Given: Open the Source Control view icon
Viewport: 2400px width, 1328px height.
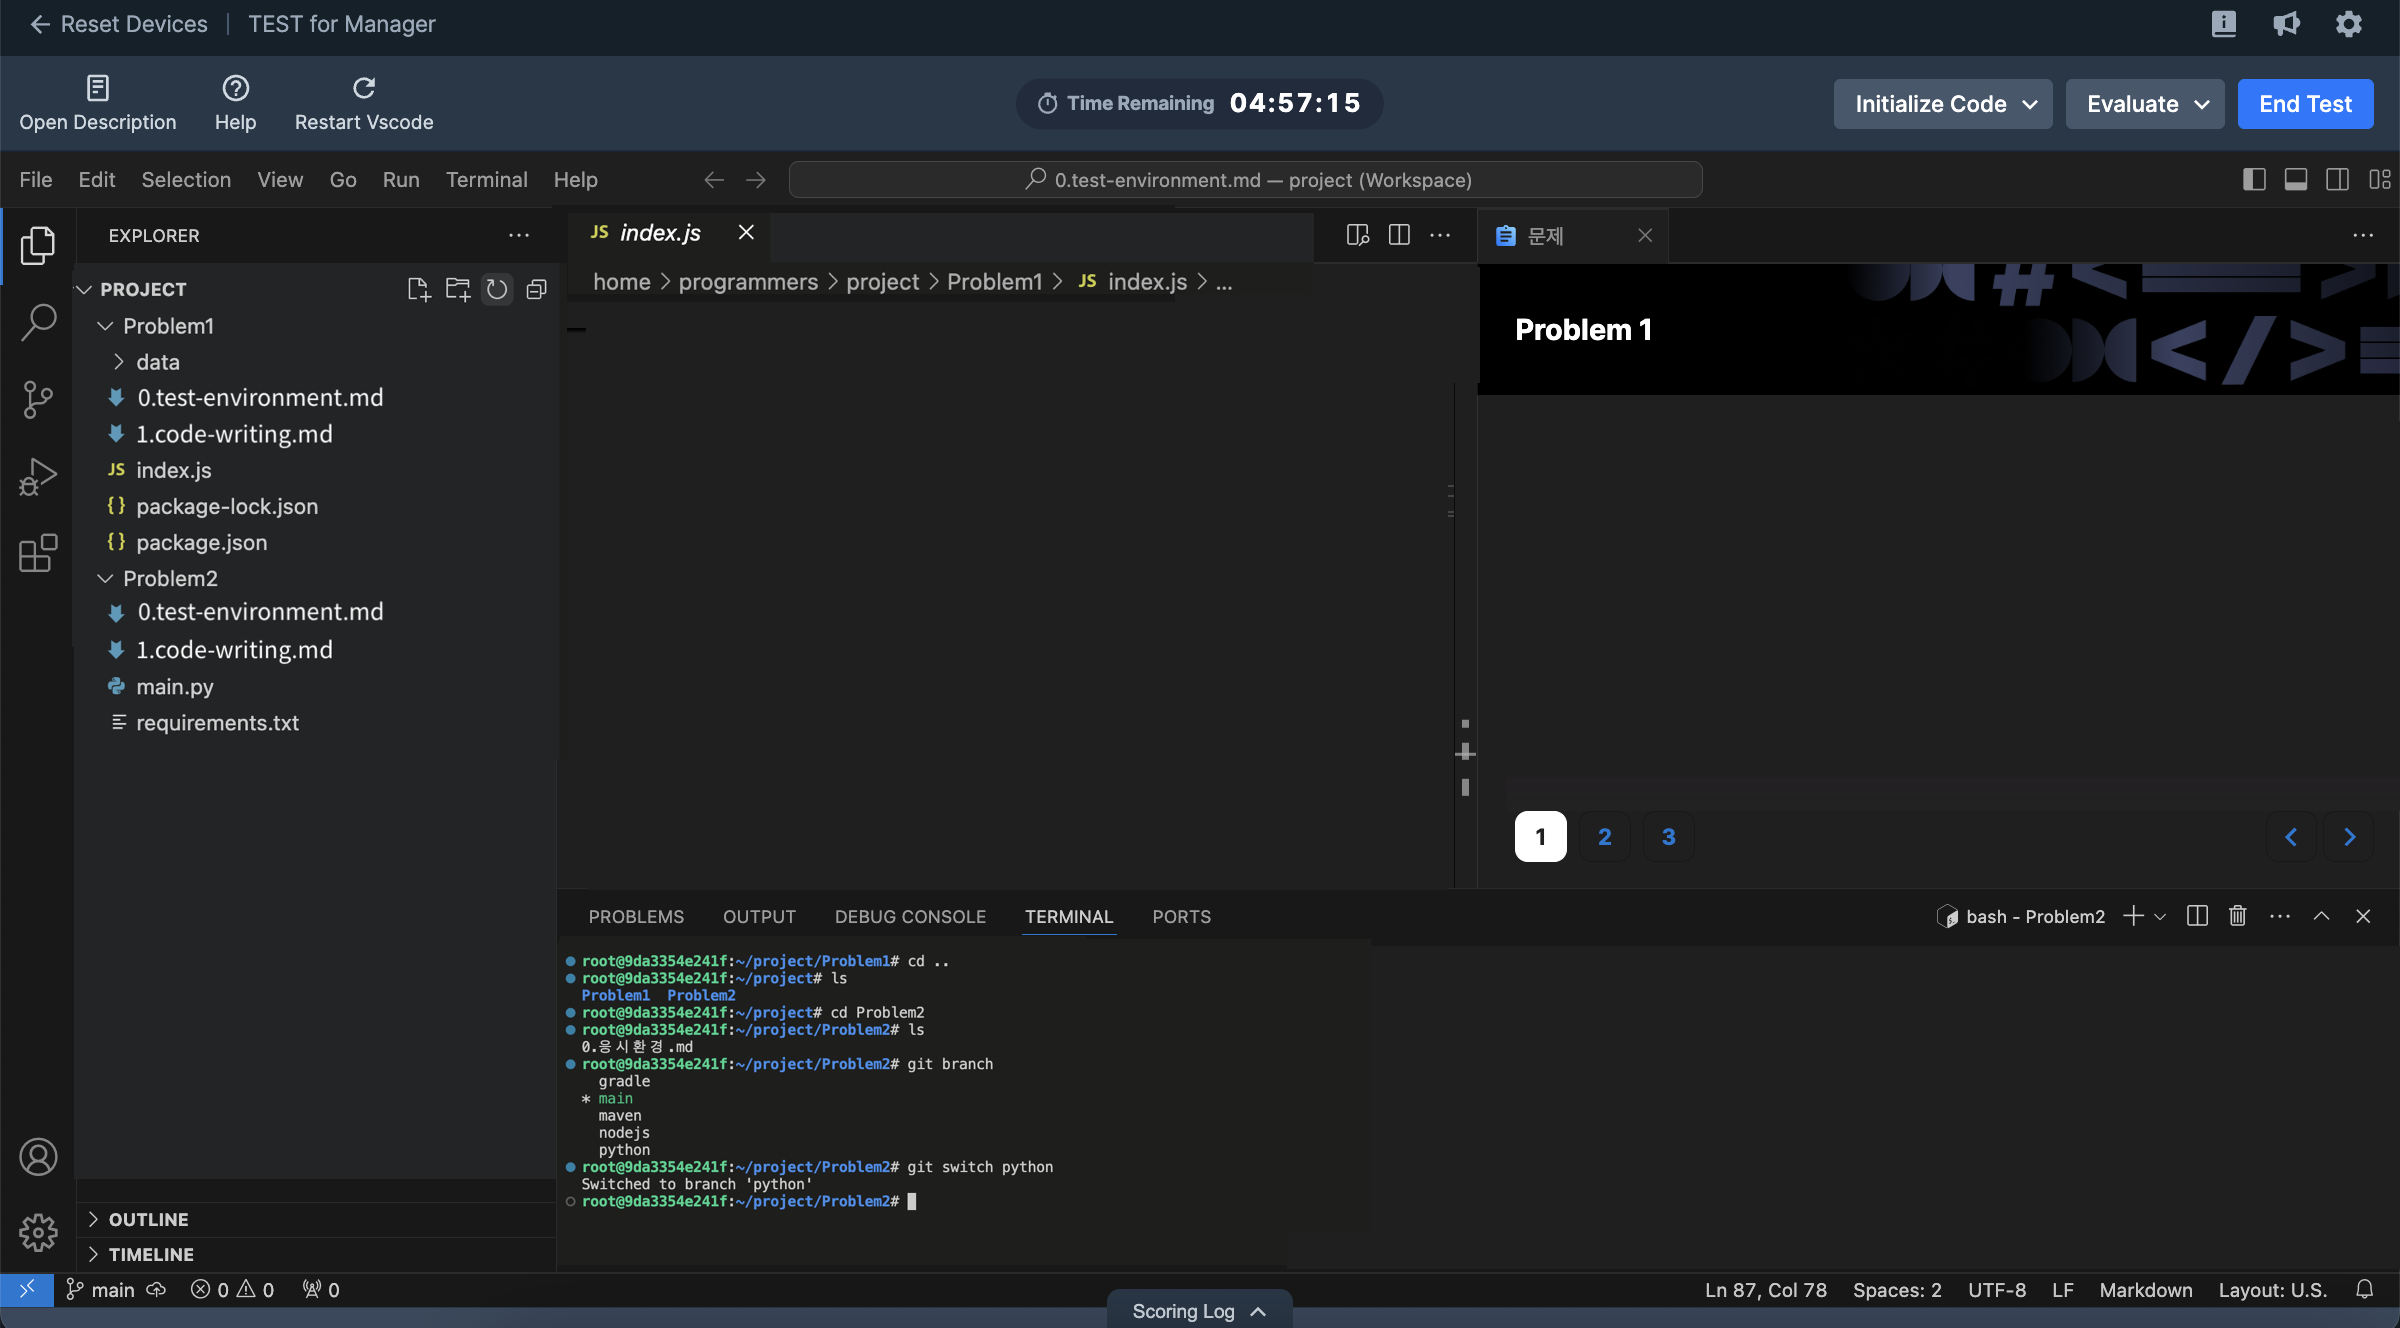Looking at the screenshot, I should coord(38,399).
